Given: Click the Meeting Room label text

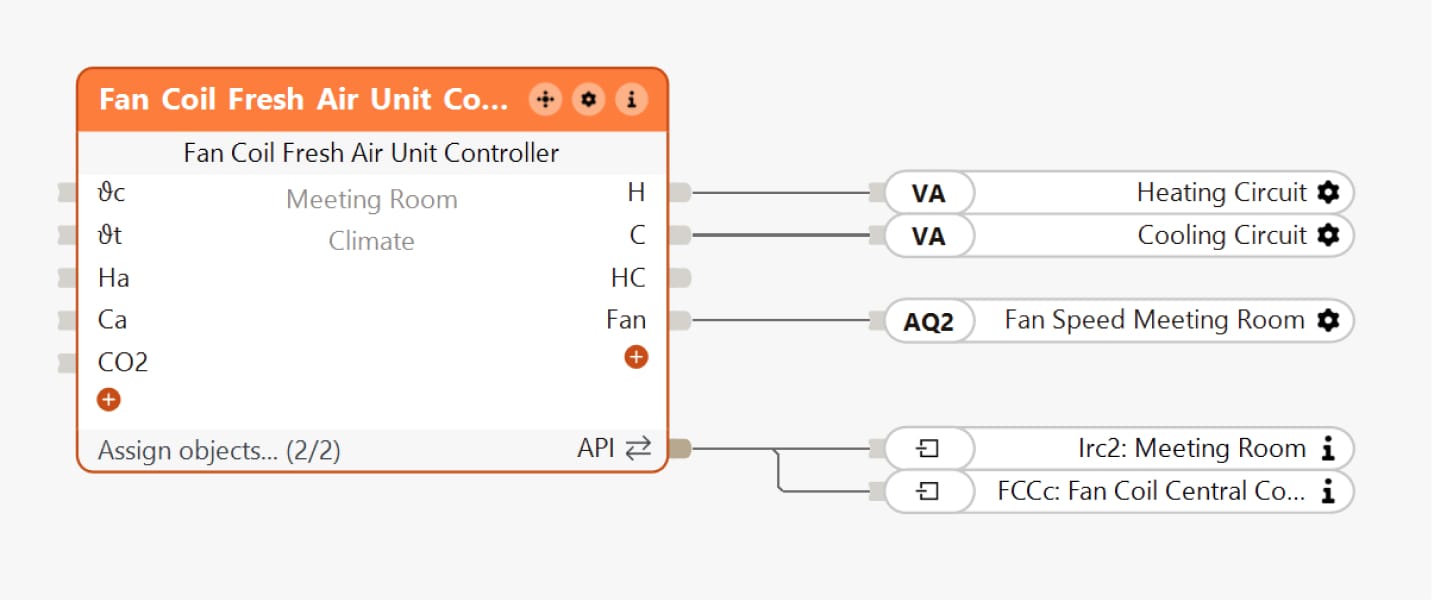Looking at the screenshot, I should pos(371,200).
